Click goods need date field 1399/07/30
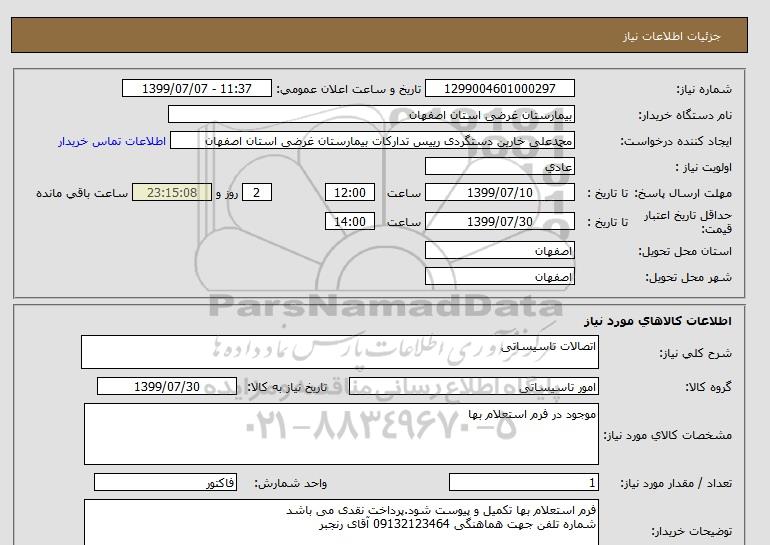 (x=167, y=386)
